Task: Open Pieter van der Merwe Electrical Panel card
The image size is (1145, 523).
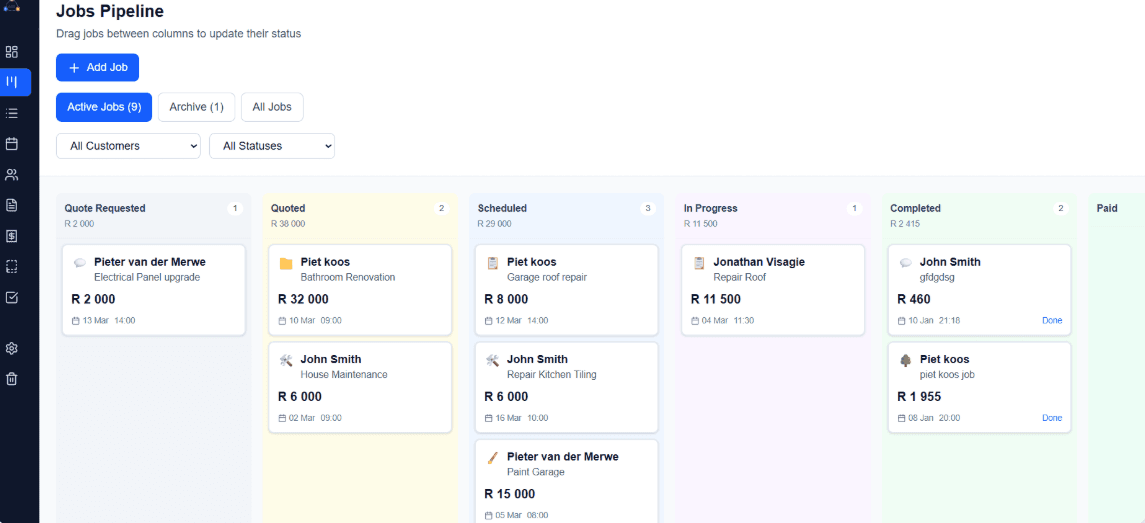Action: click(153, 290)
